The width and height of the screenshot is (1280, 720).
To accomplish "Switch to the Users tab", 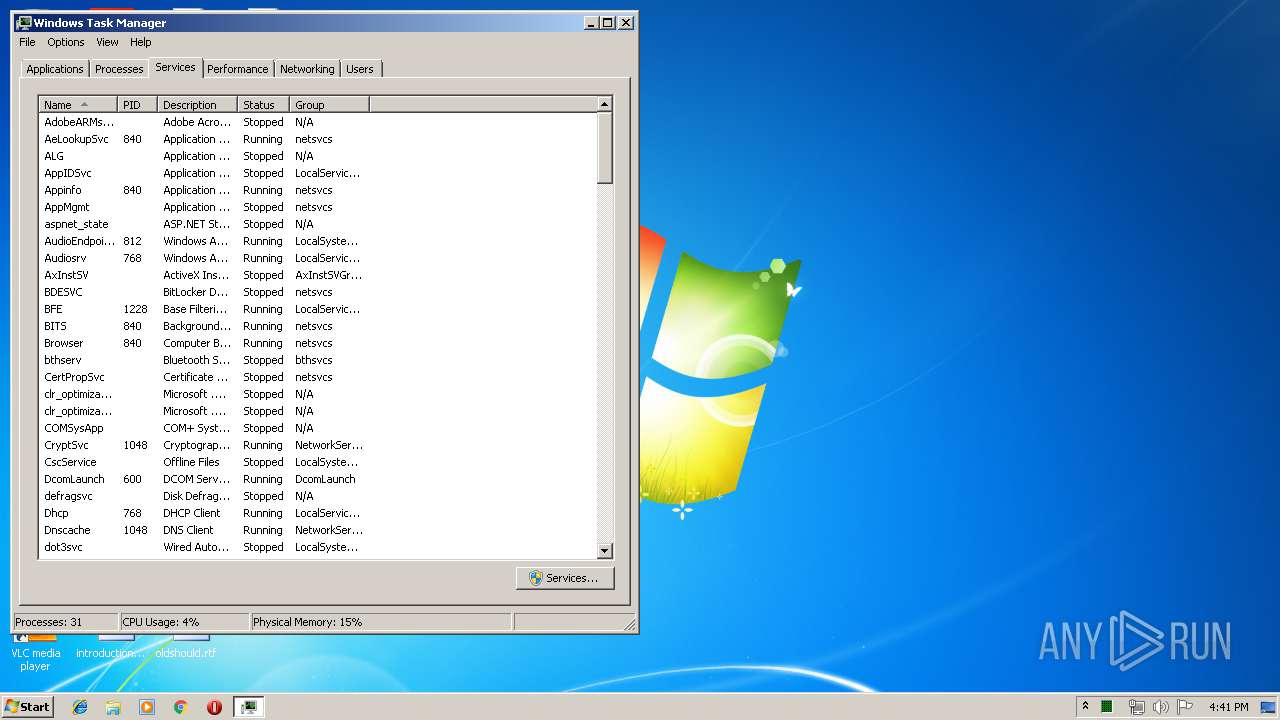I will pyautogui.click(x=360, y=69).
